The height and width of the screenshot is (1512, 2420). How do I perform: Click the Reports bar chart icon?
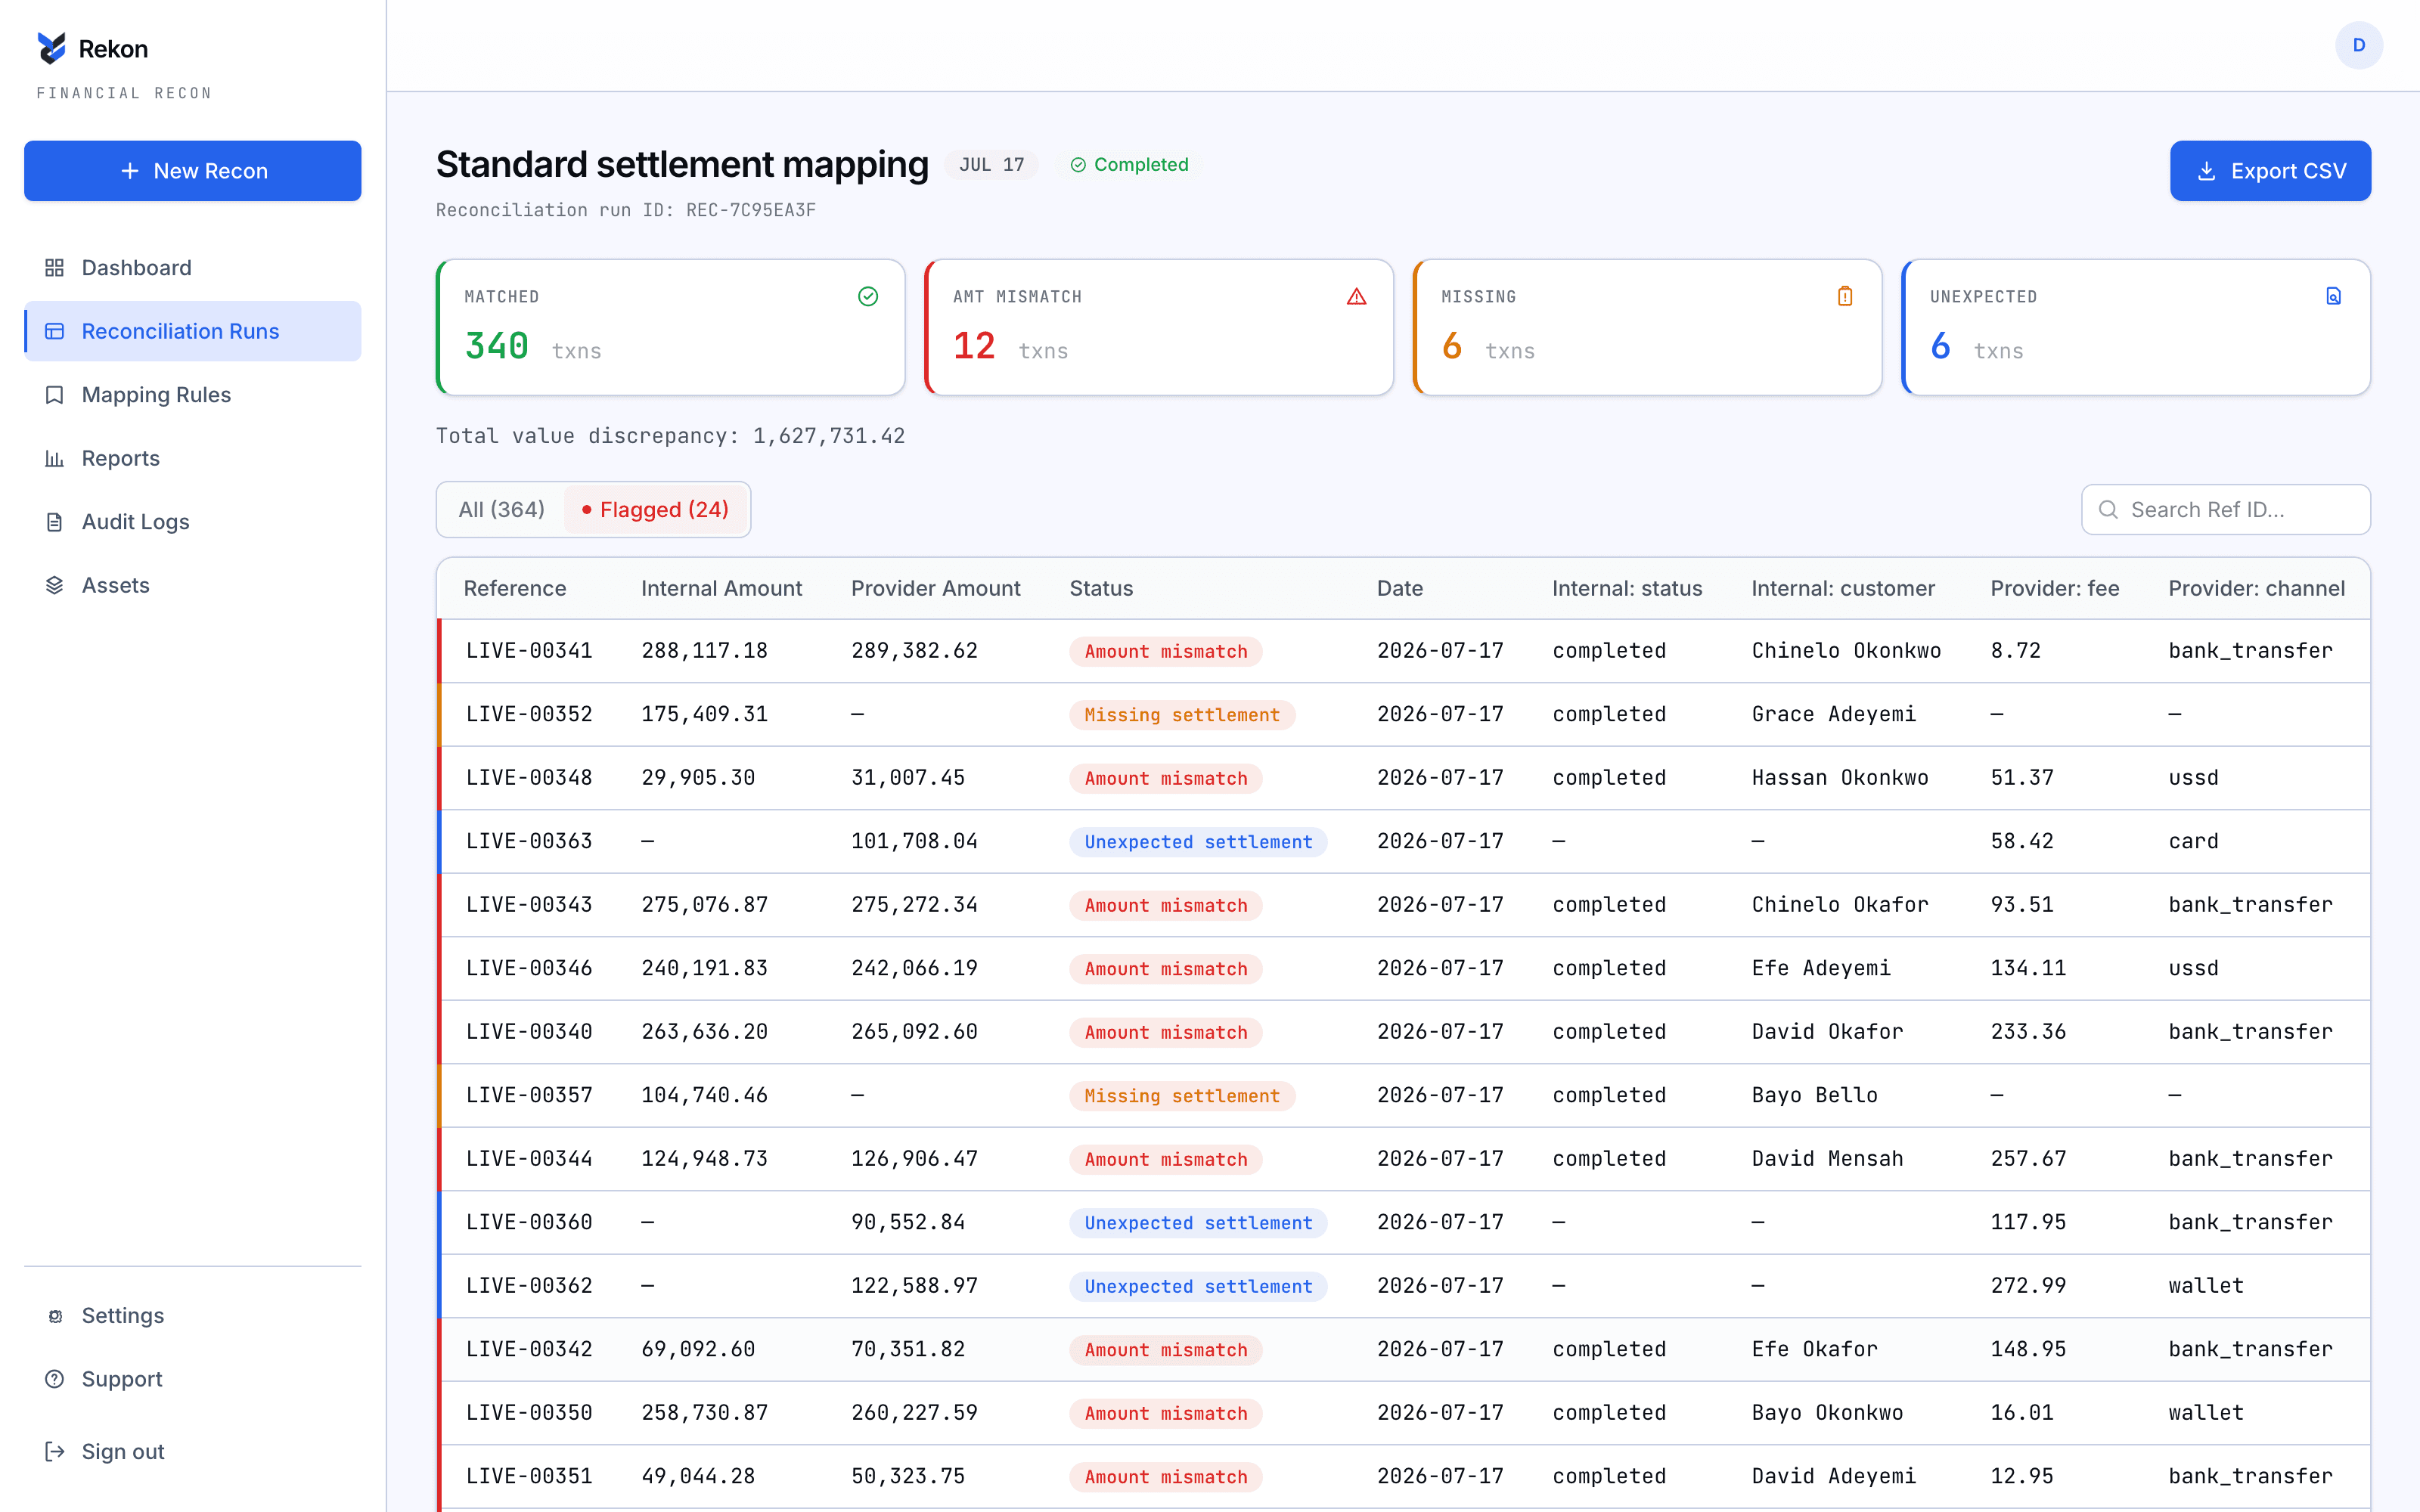pos(55,458)
